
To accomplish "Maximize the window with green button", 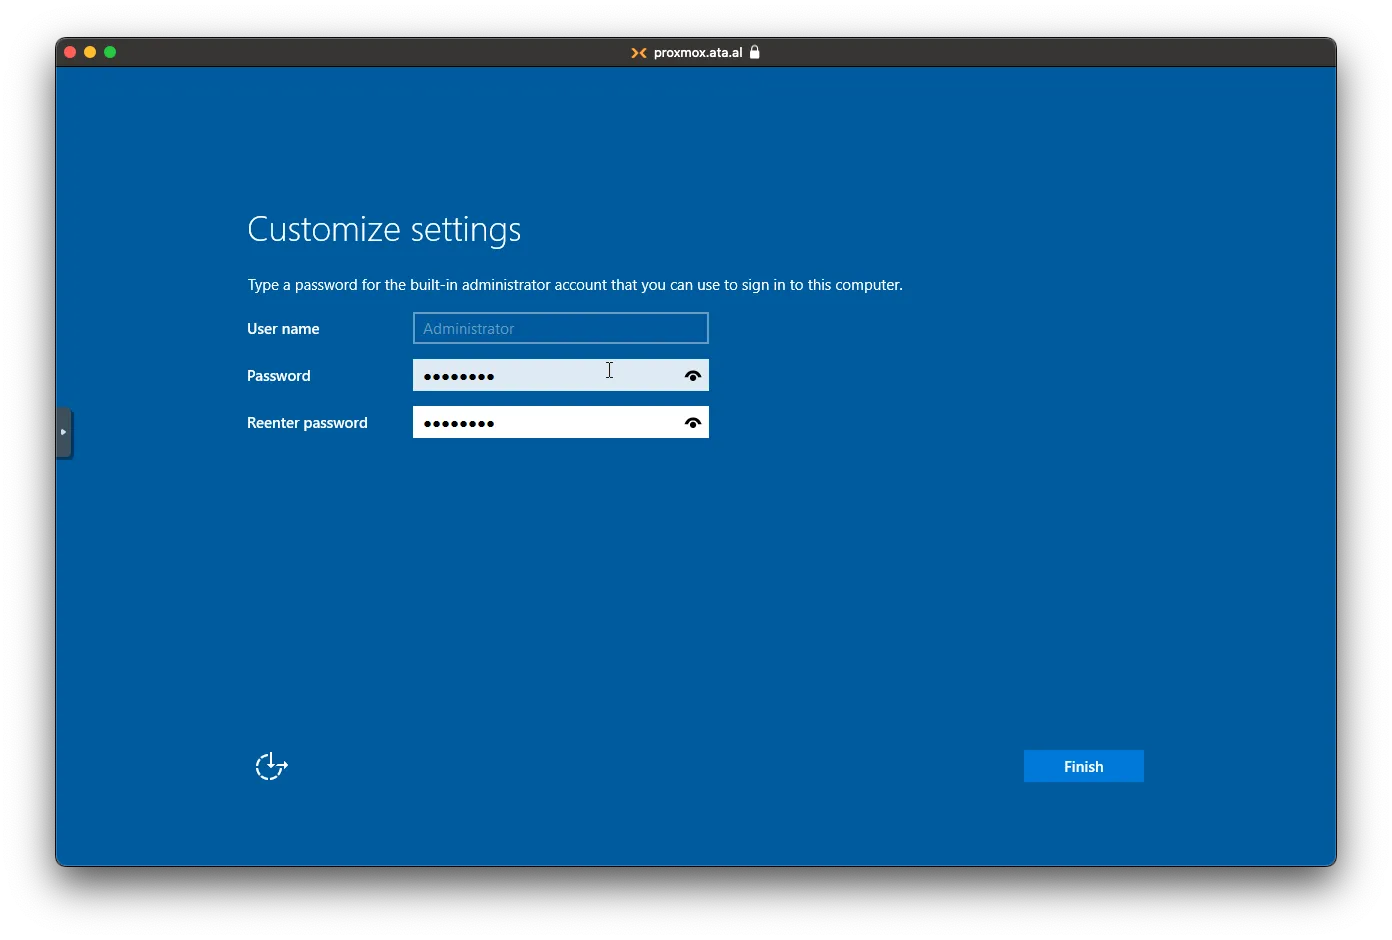I will [110, 52].
